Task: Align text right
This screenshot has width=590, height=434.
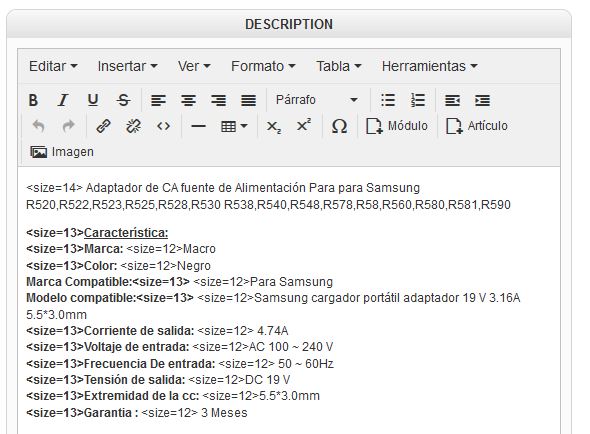Action: (218, 100)
